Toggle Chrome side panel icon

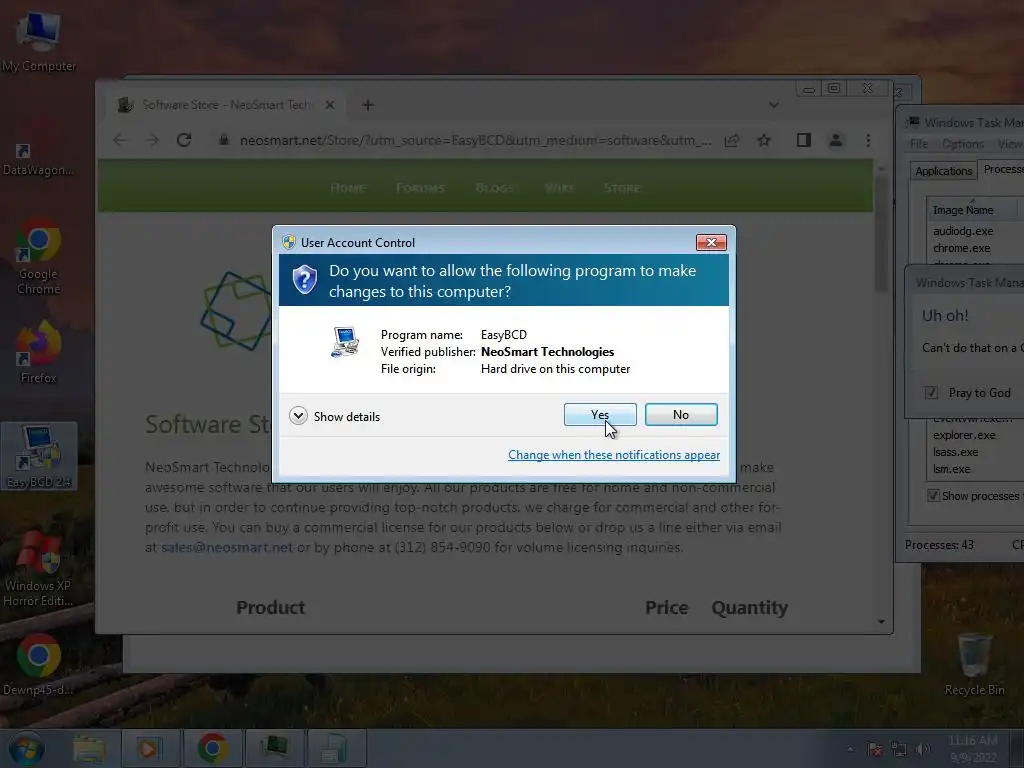803,140
